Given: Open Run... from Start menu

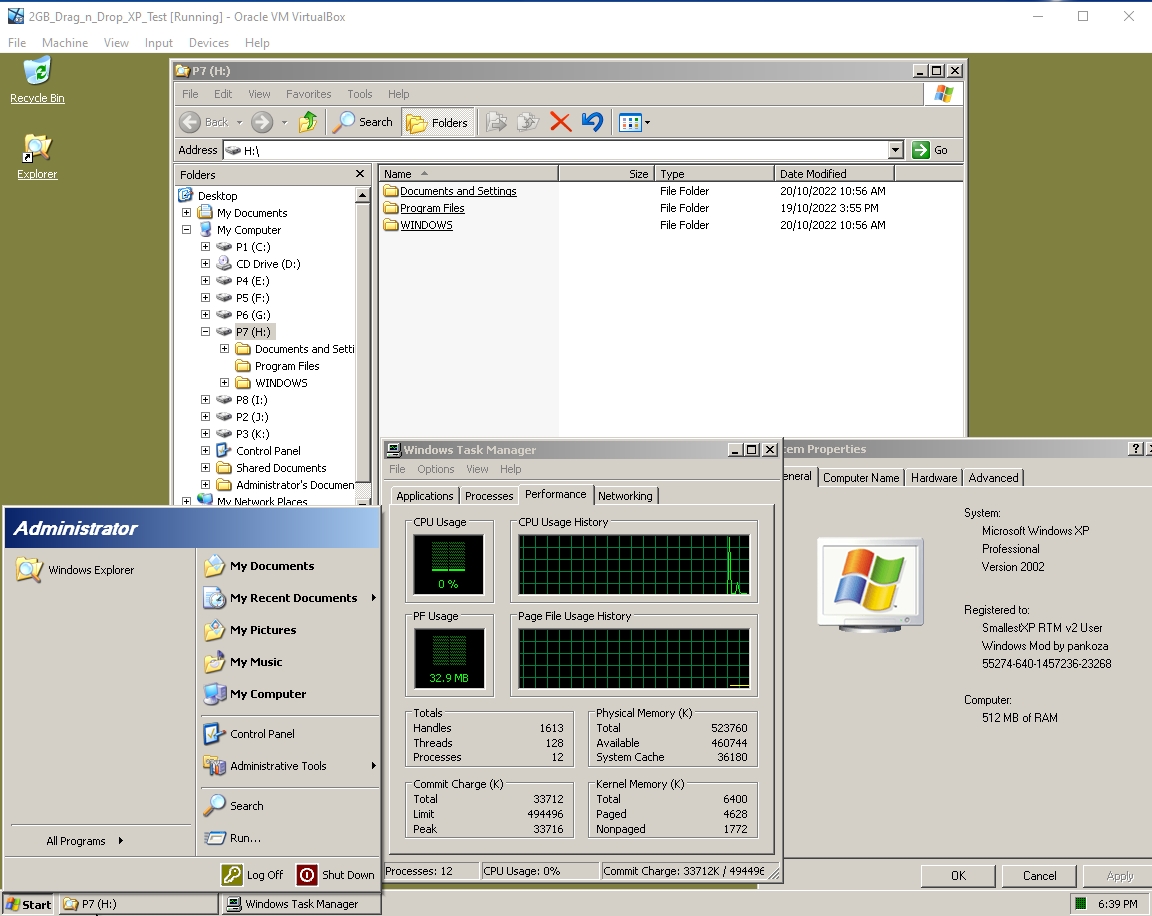Looking at the screenshot, I should (290, 837).
